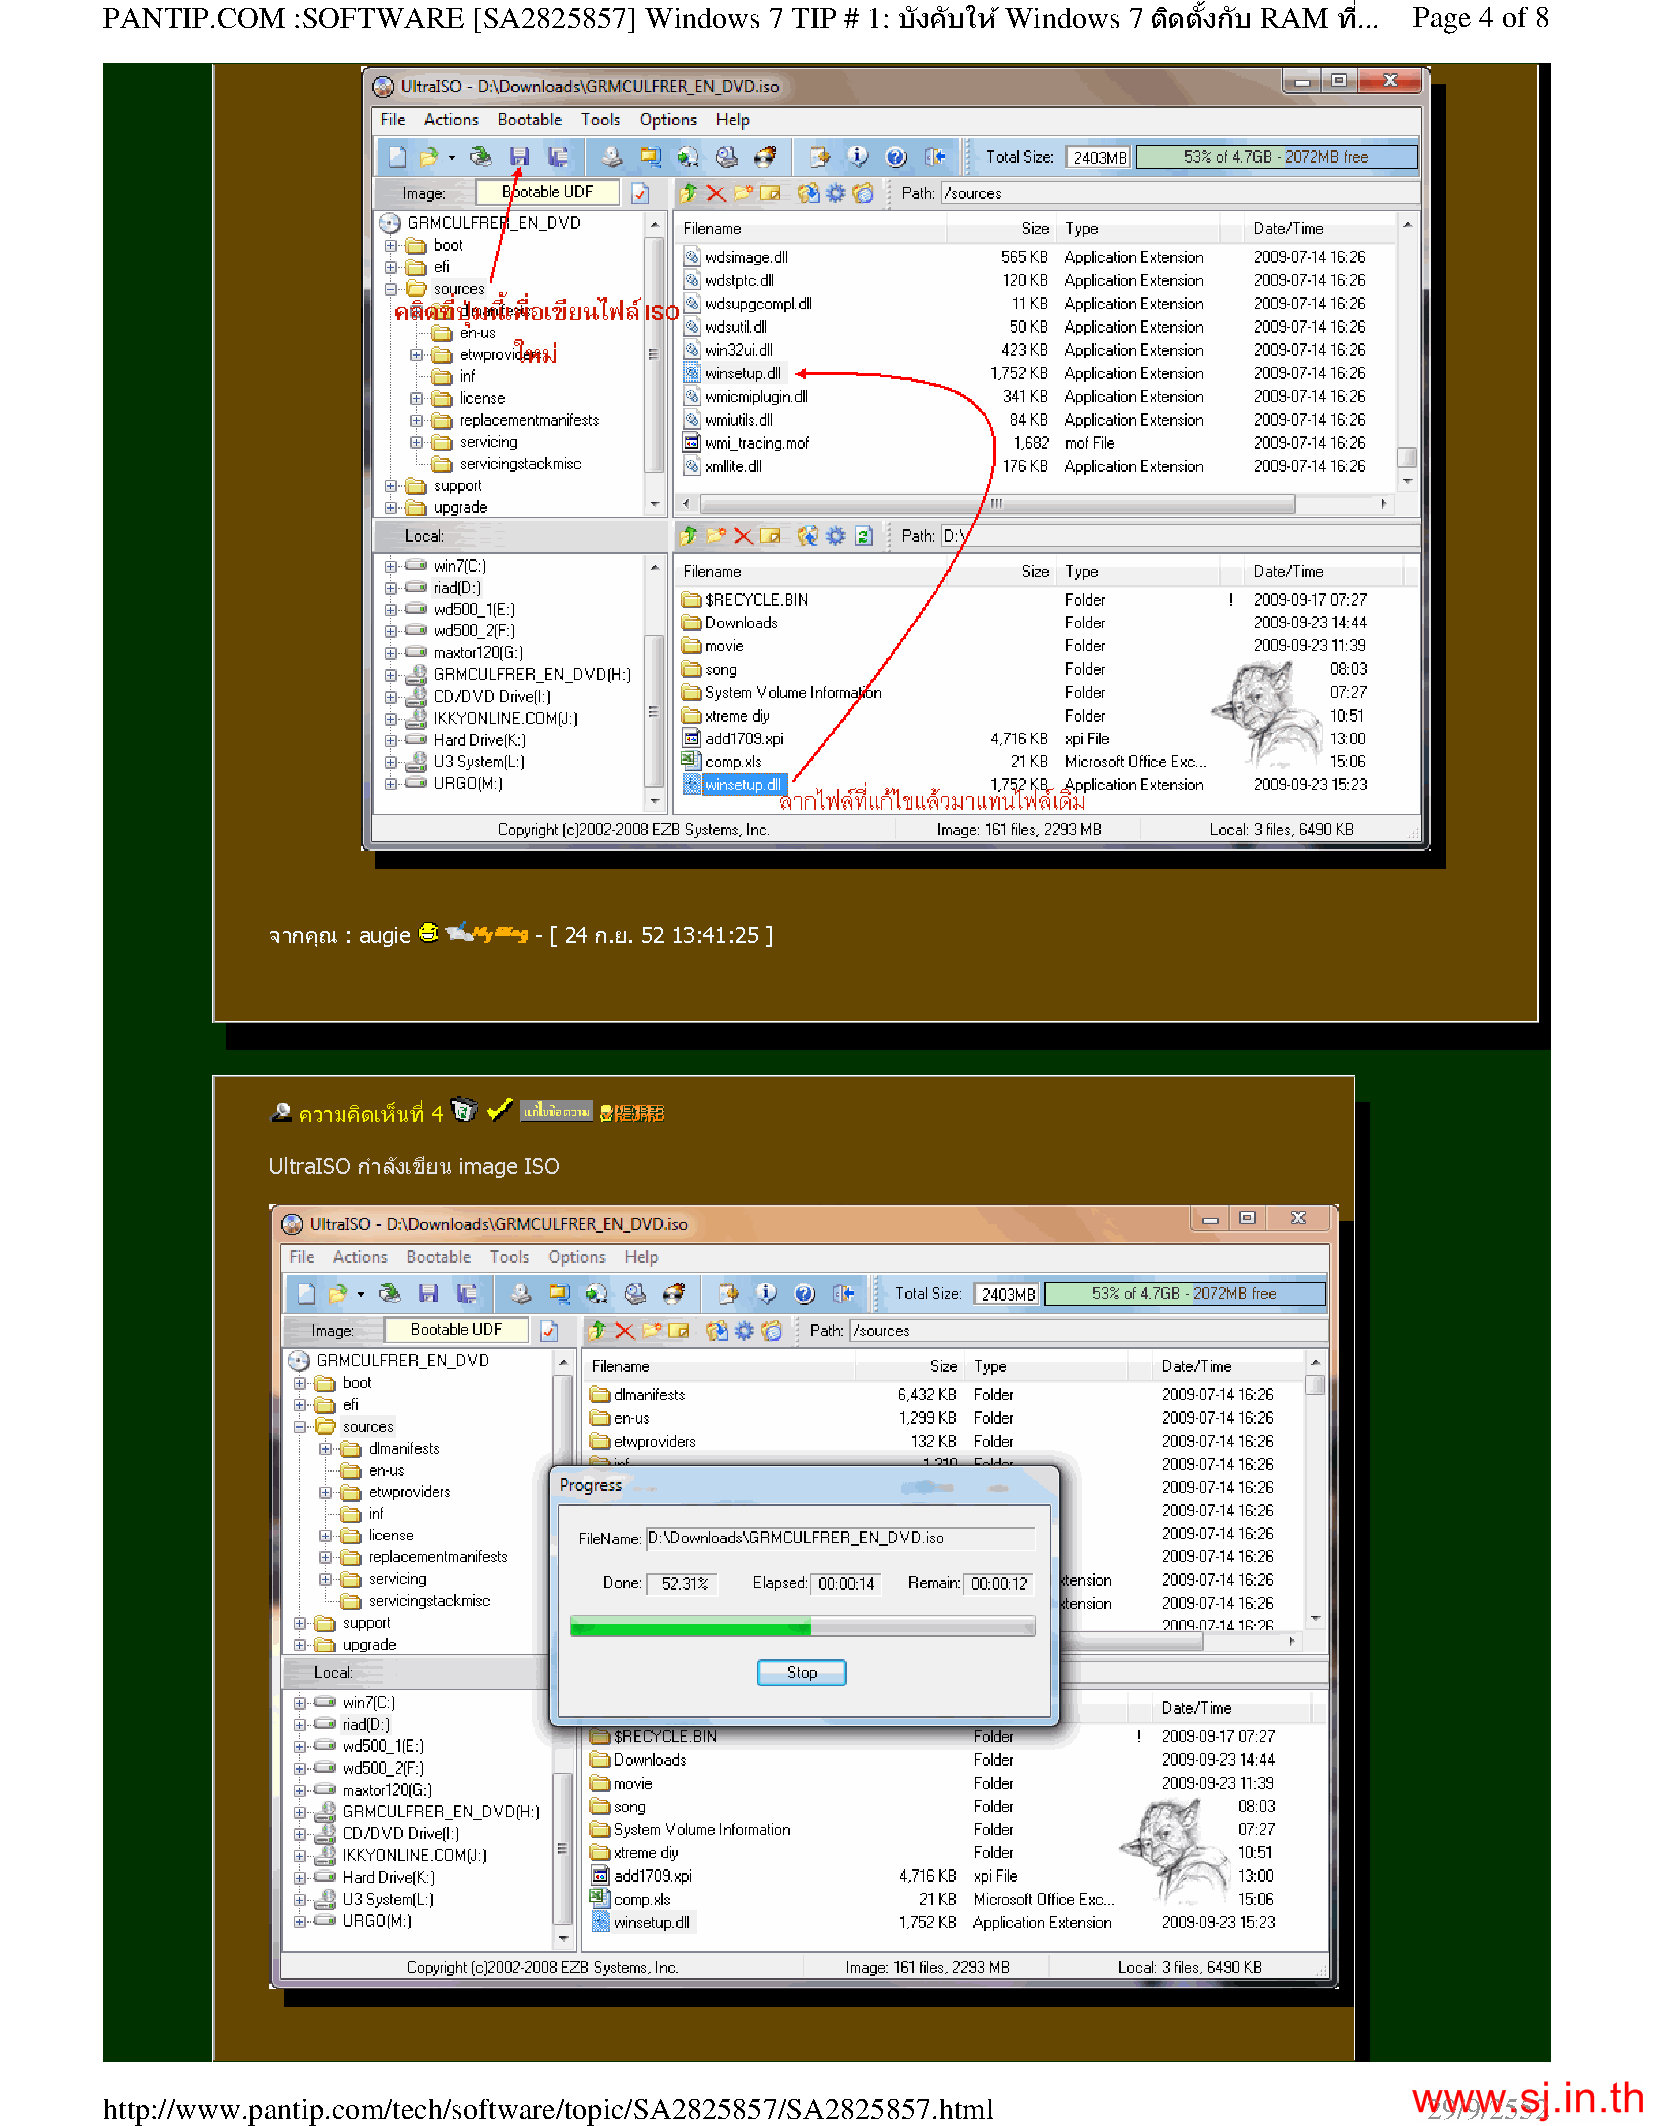Expand upgrade folder in upper UltraISO image tree

(x=391, y=508)
